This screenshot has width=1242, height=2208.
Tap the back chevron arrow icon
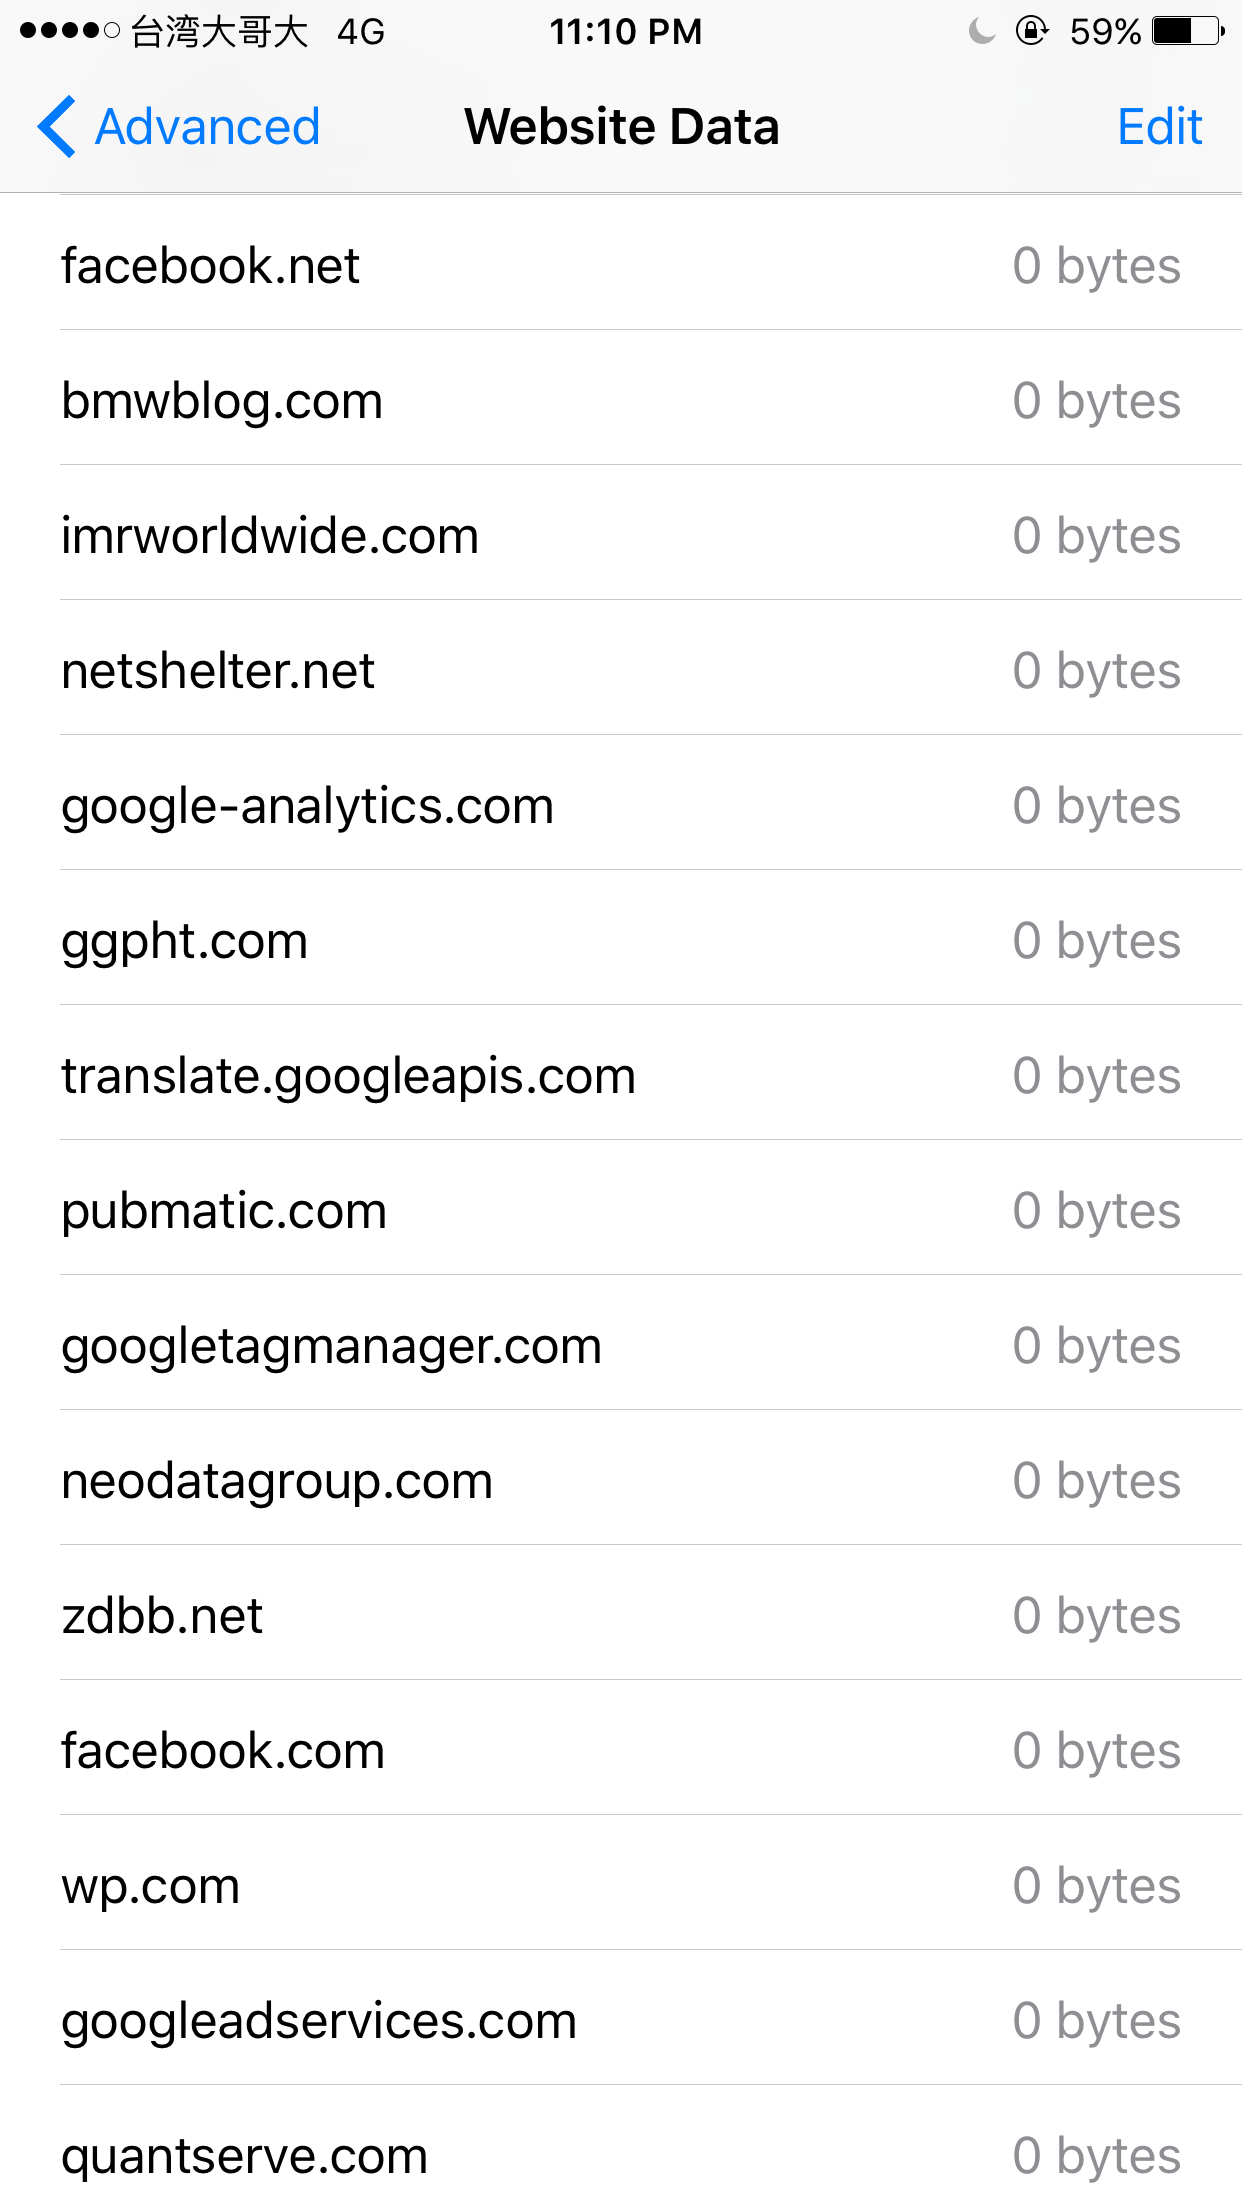coord(57,127)
